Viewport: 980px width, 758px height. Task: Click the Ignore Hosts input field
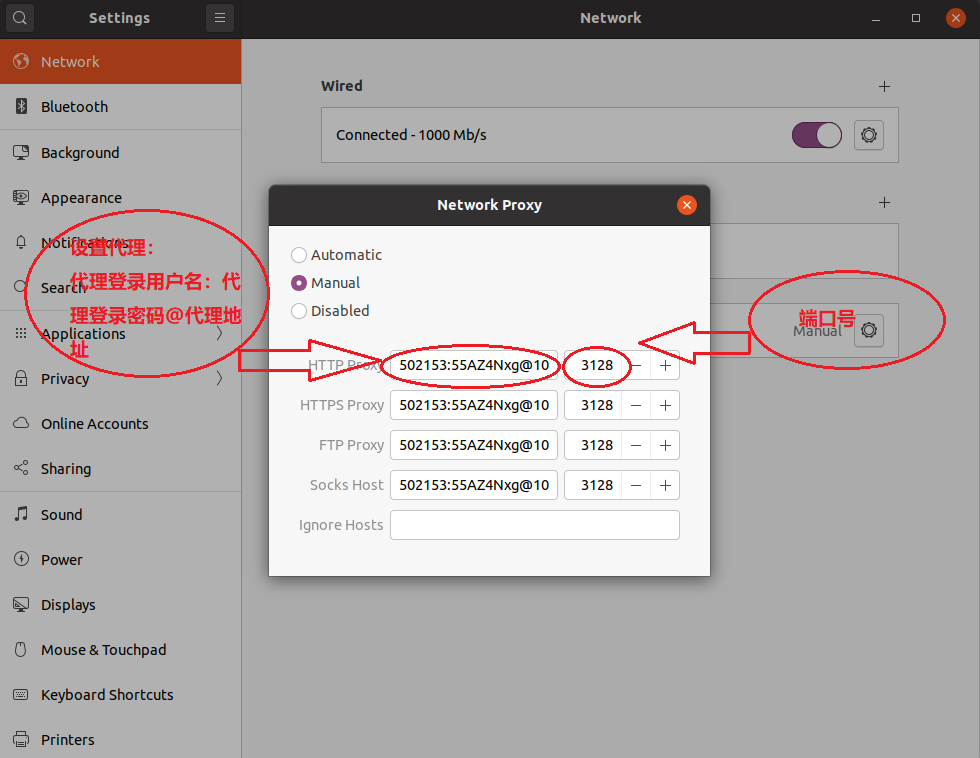tap(535, 526)
